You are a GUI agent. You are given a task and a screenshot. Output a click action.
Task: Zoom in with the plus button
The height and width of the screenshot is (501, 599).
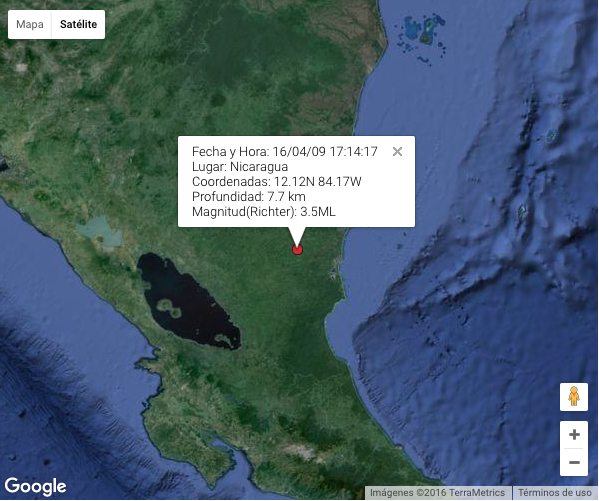[x=574, y=435]
